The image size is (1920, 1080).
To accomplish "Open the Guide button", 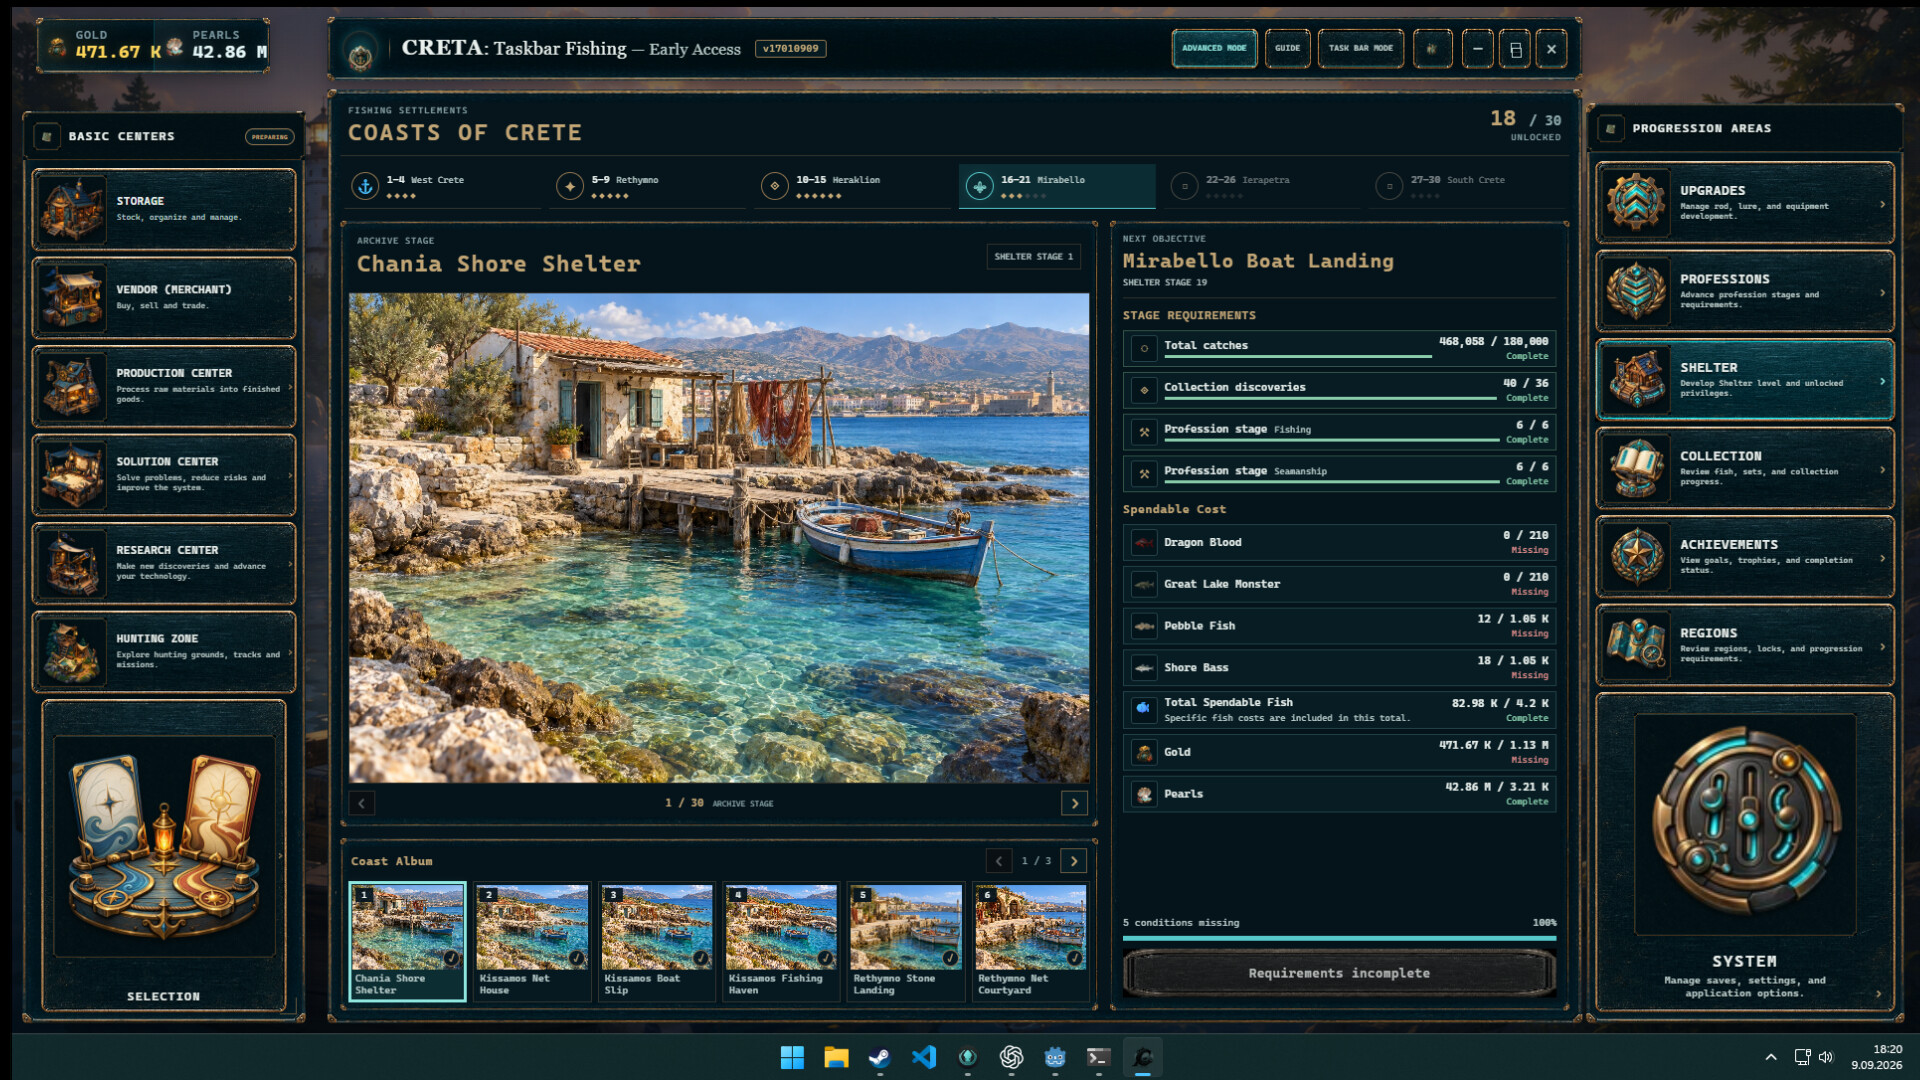I will click(1287, 48).
